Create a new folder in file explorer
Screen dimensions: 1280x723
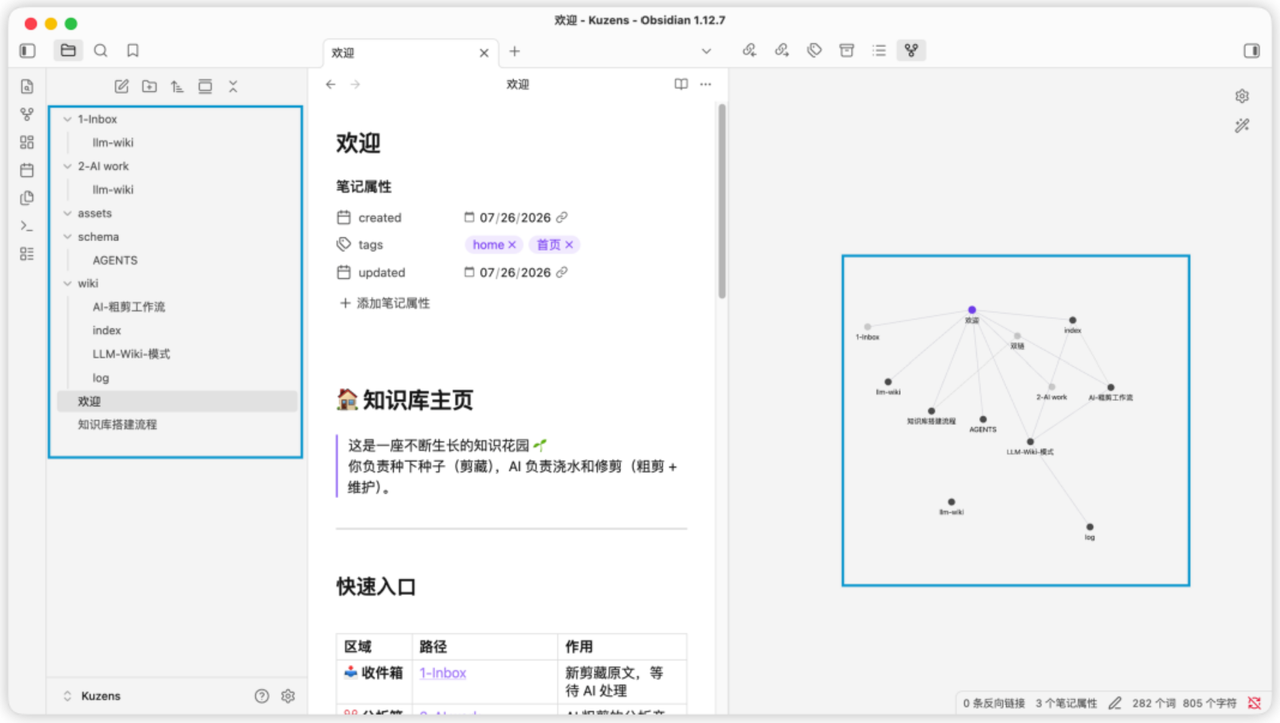click(x=149, y=86)
